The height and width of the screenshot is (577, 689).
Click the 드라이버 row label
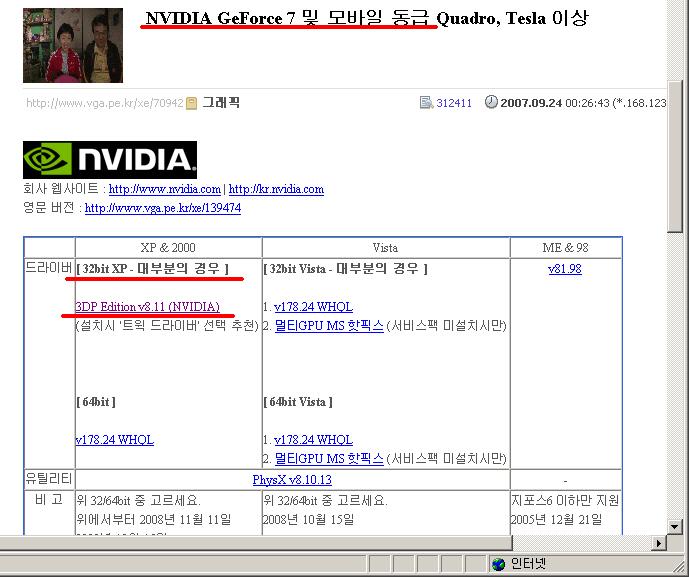[49, 268]
